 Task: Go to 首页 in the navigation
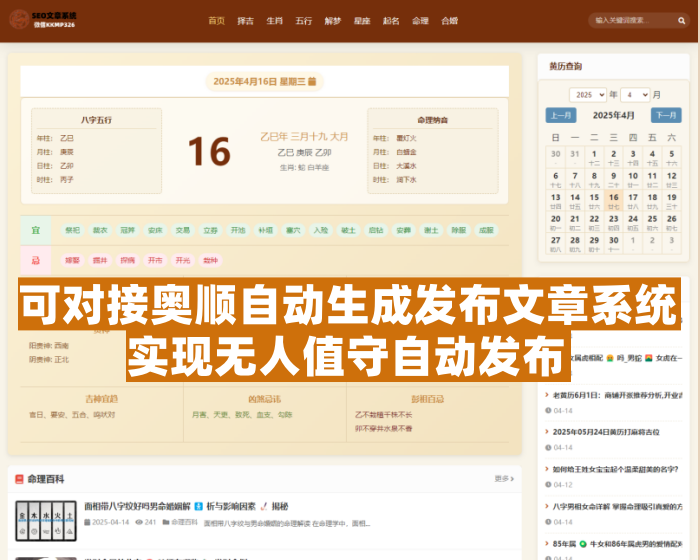coord(217,21)
